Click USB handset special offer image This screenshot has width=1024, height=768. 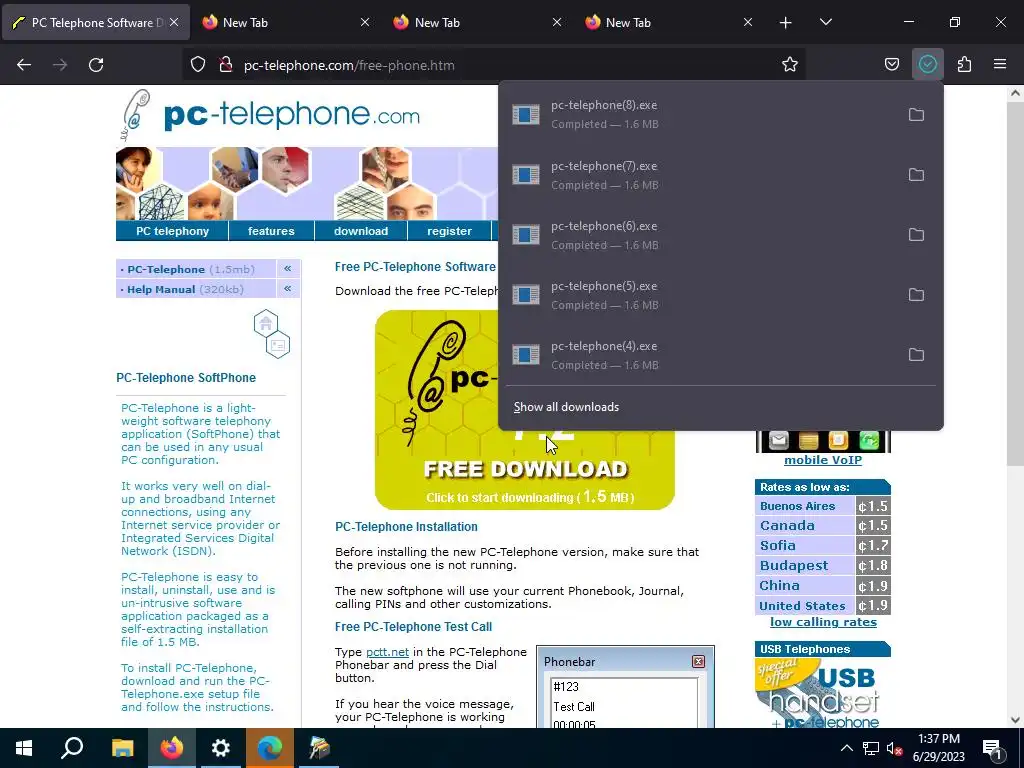pyautogui.click(x=823, y=693)
